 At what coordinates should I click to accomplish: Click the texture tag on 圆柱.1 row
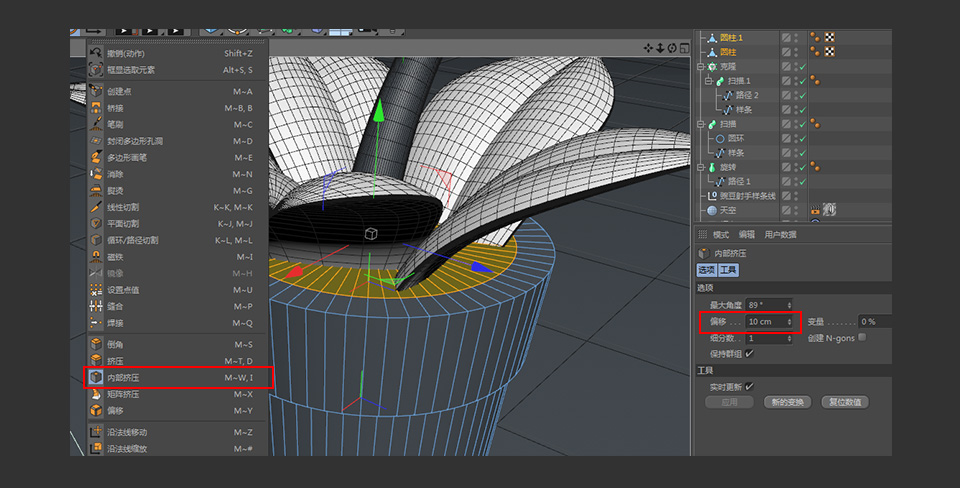click(x=830, y=37)
